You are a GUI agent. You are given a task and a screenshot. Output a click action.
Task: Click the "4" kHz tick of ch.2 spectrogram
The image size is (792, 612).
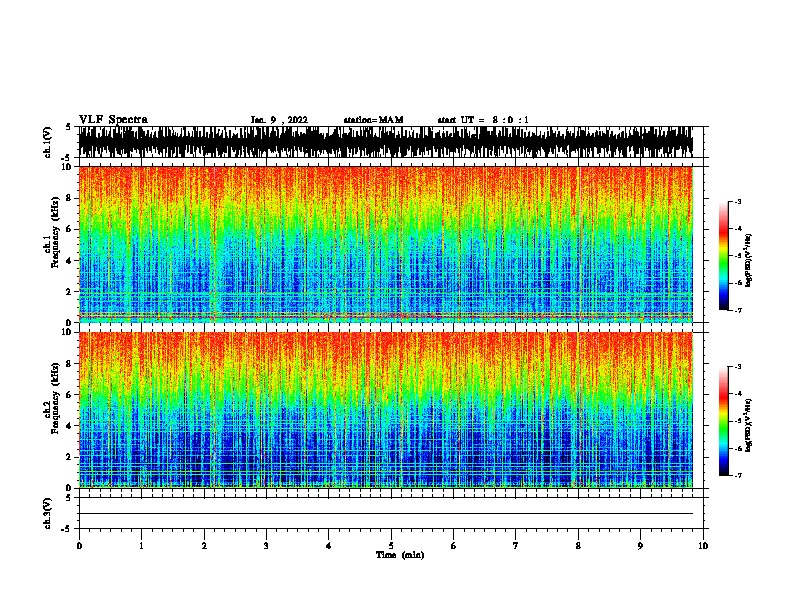[70, 426]
